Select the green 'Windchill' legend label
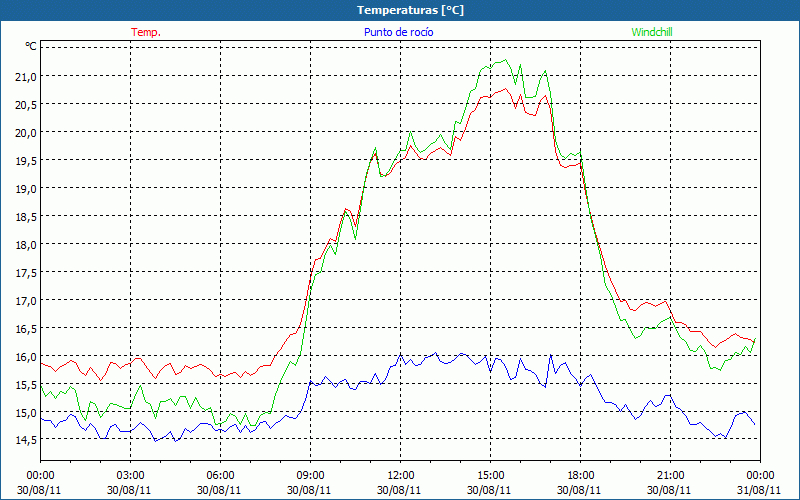The height and width of the screenshot is (500, 800). click(x=652, y=32)
